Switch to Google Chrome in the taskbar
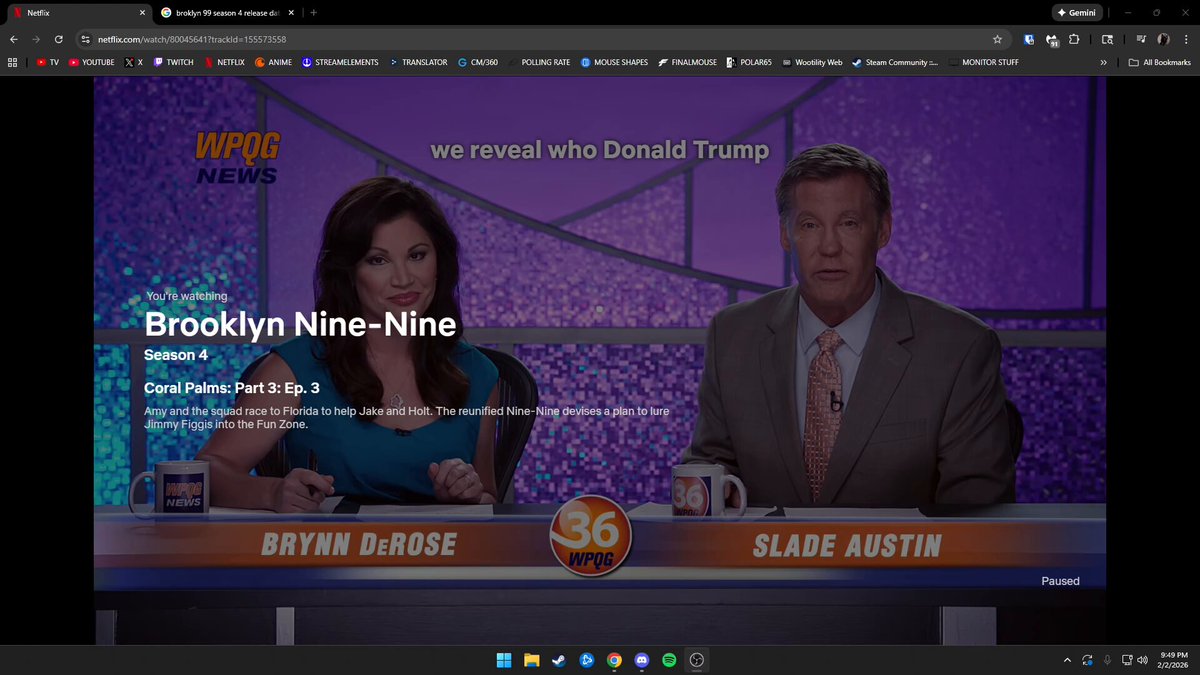This screenshot has height=675, width=1200. click(x=614, y=660)
